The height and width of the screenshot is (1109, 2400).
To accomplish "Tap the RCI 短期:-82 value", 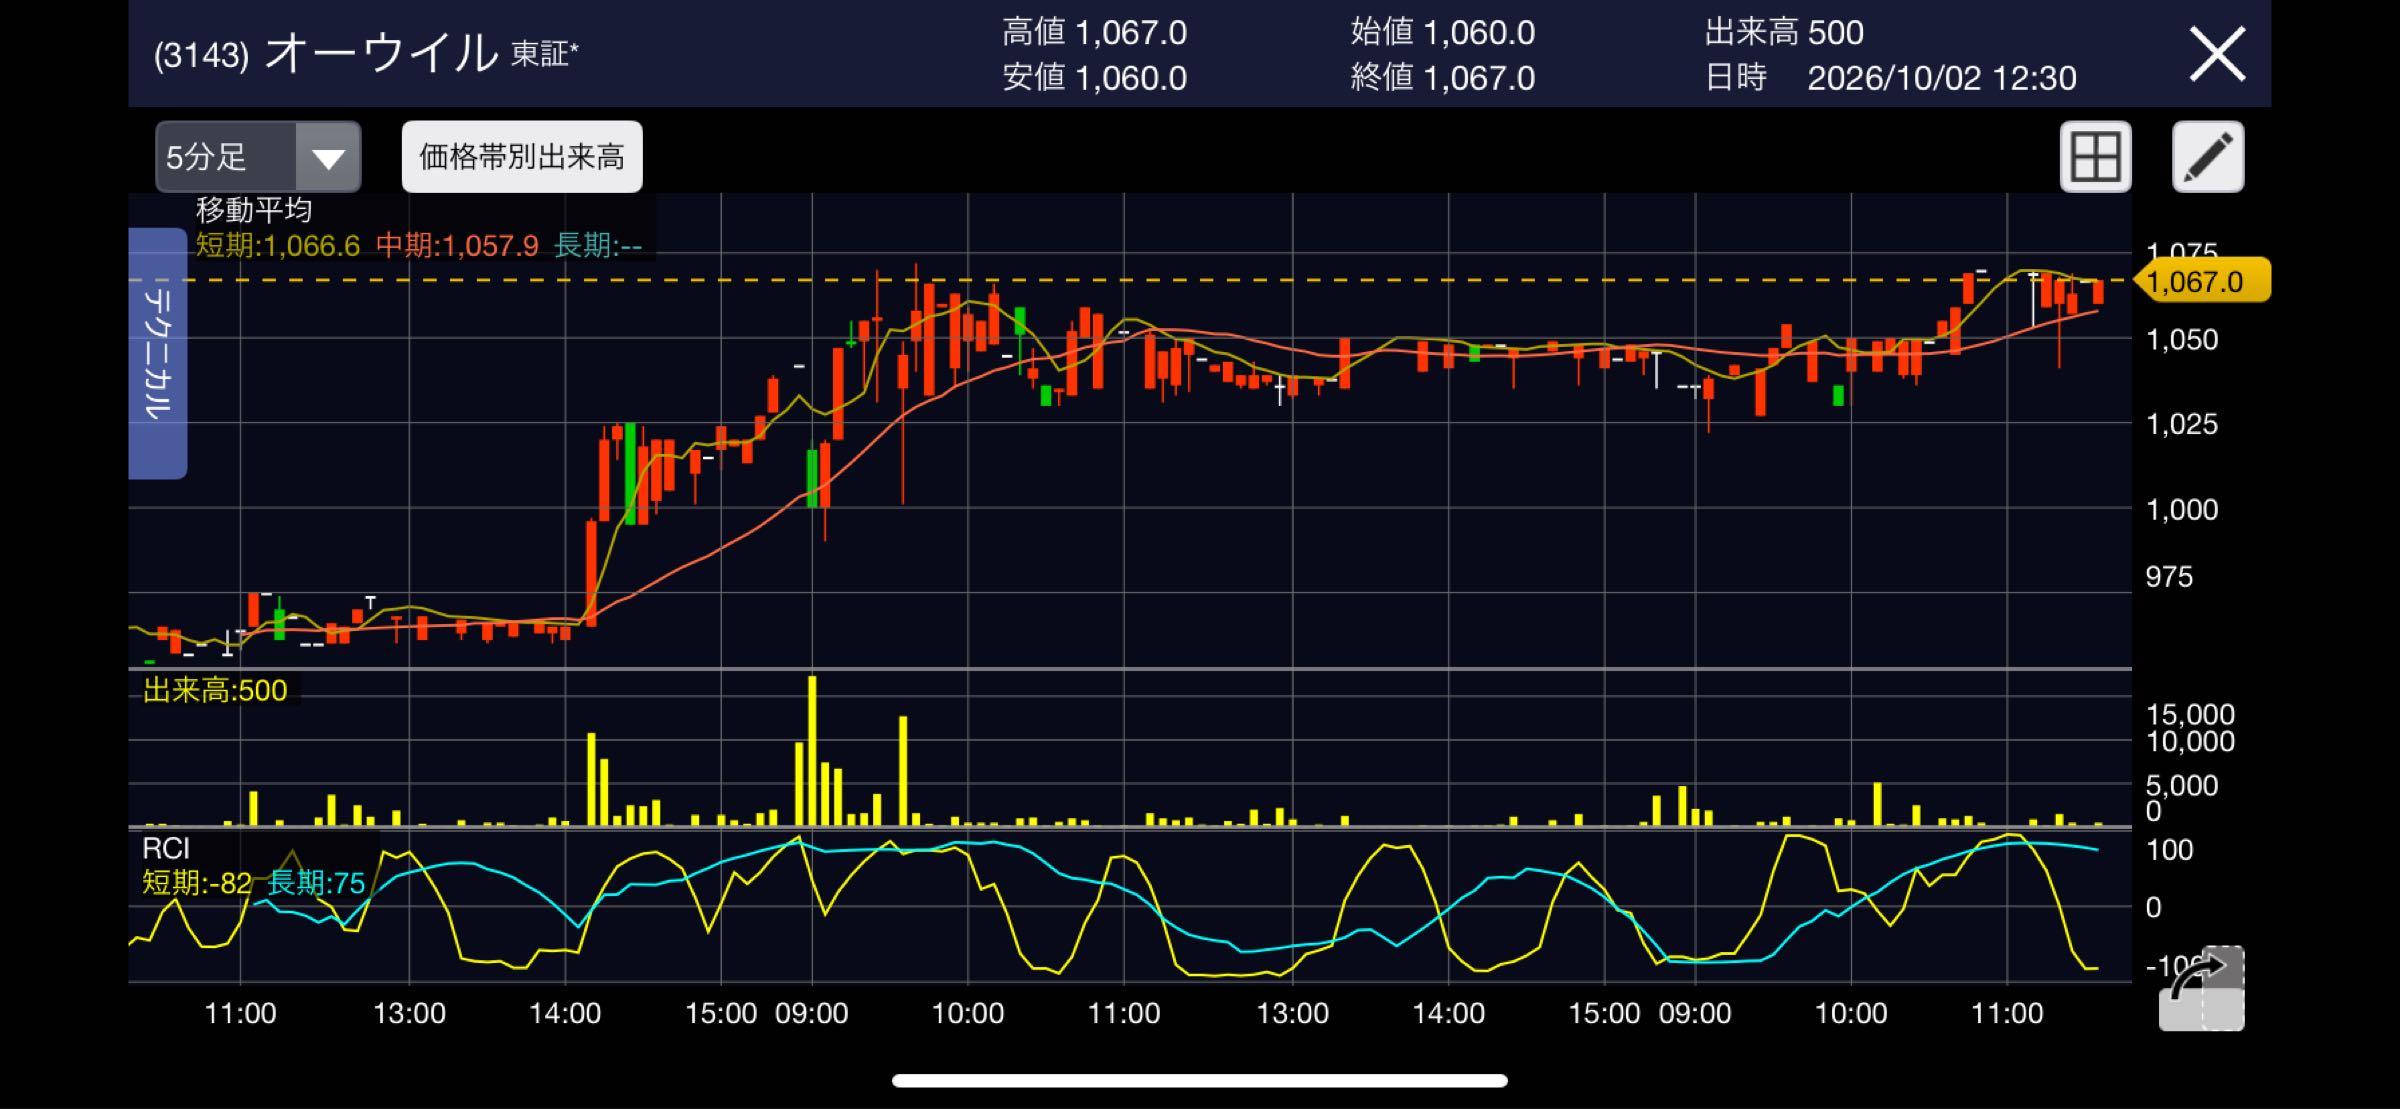I will point(197,883).
